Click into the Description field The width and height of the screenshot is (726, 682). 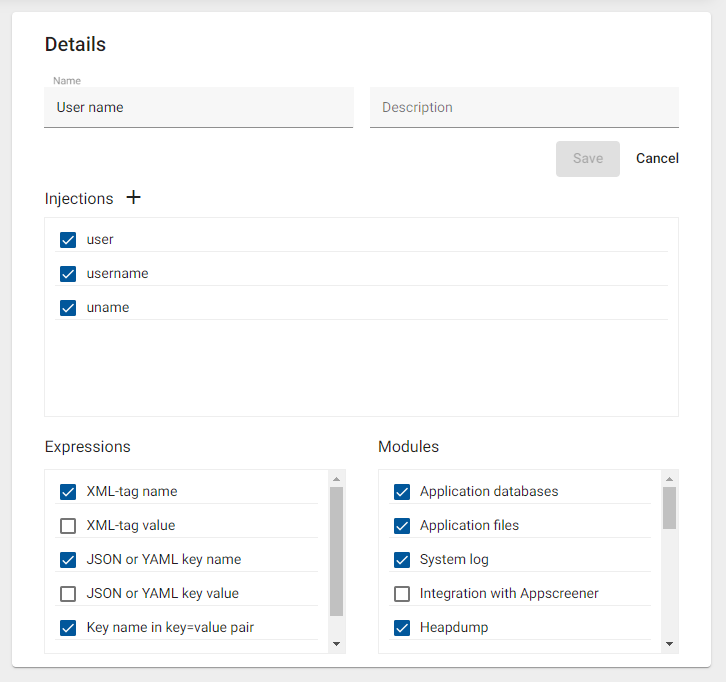(524, 107)
